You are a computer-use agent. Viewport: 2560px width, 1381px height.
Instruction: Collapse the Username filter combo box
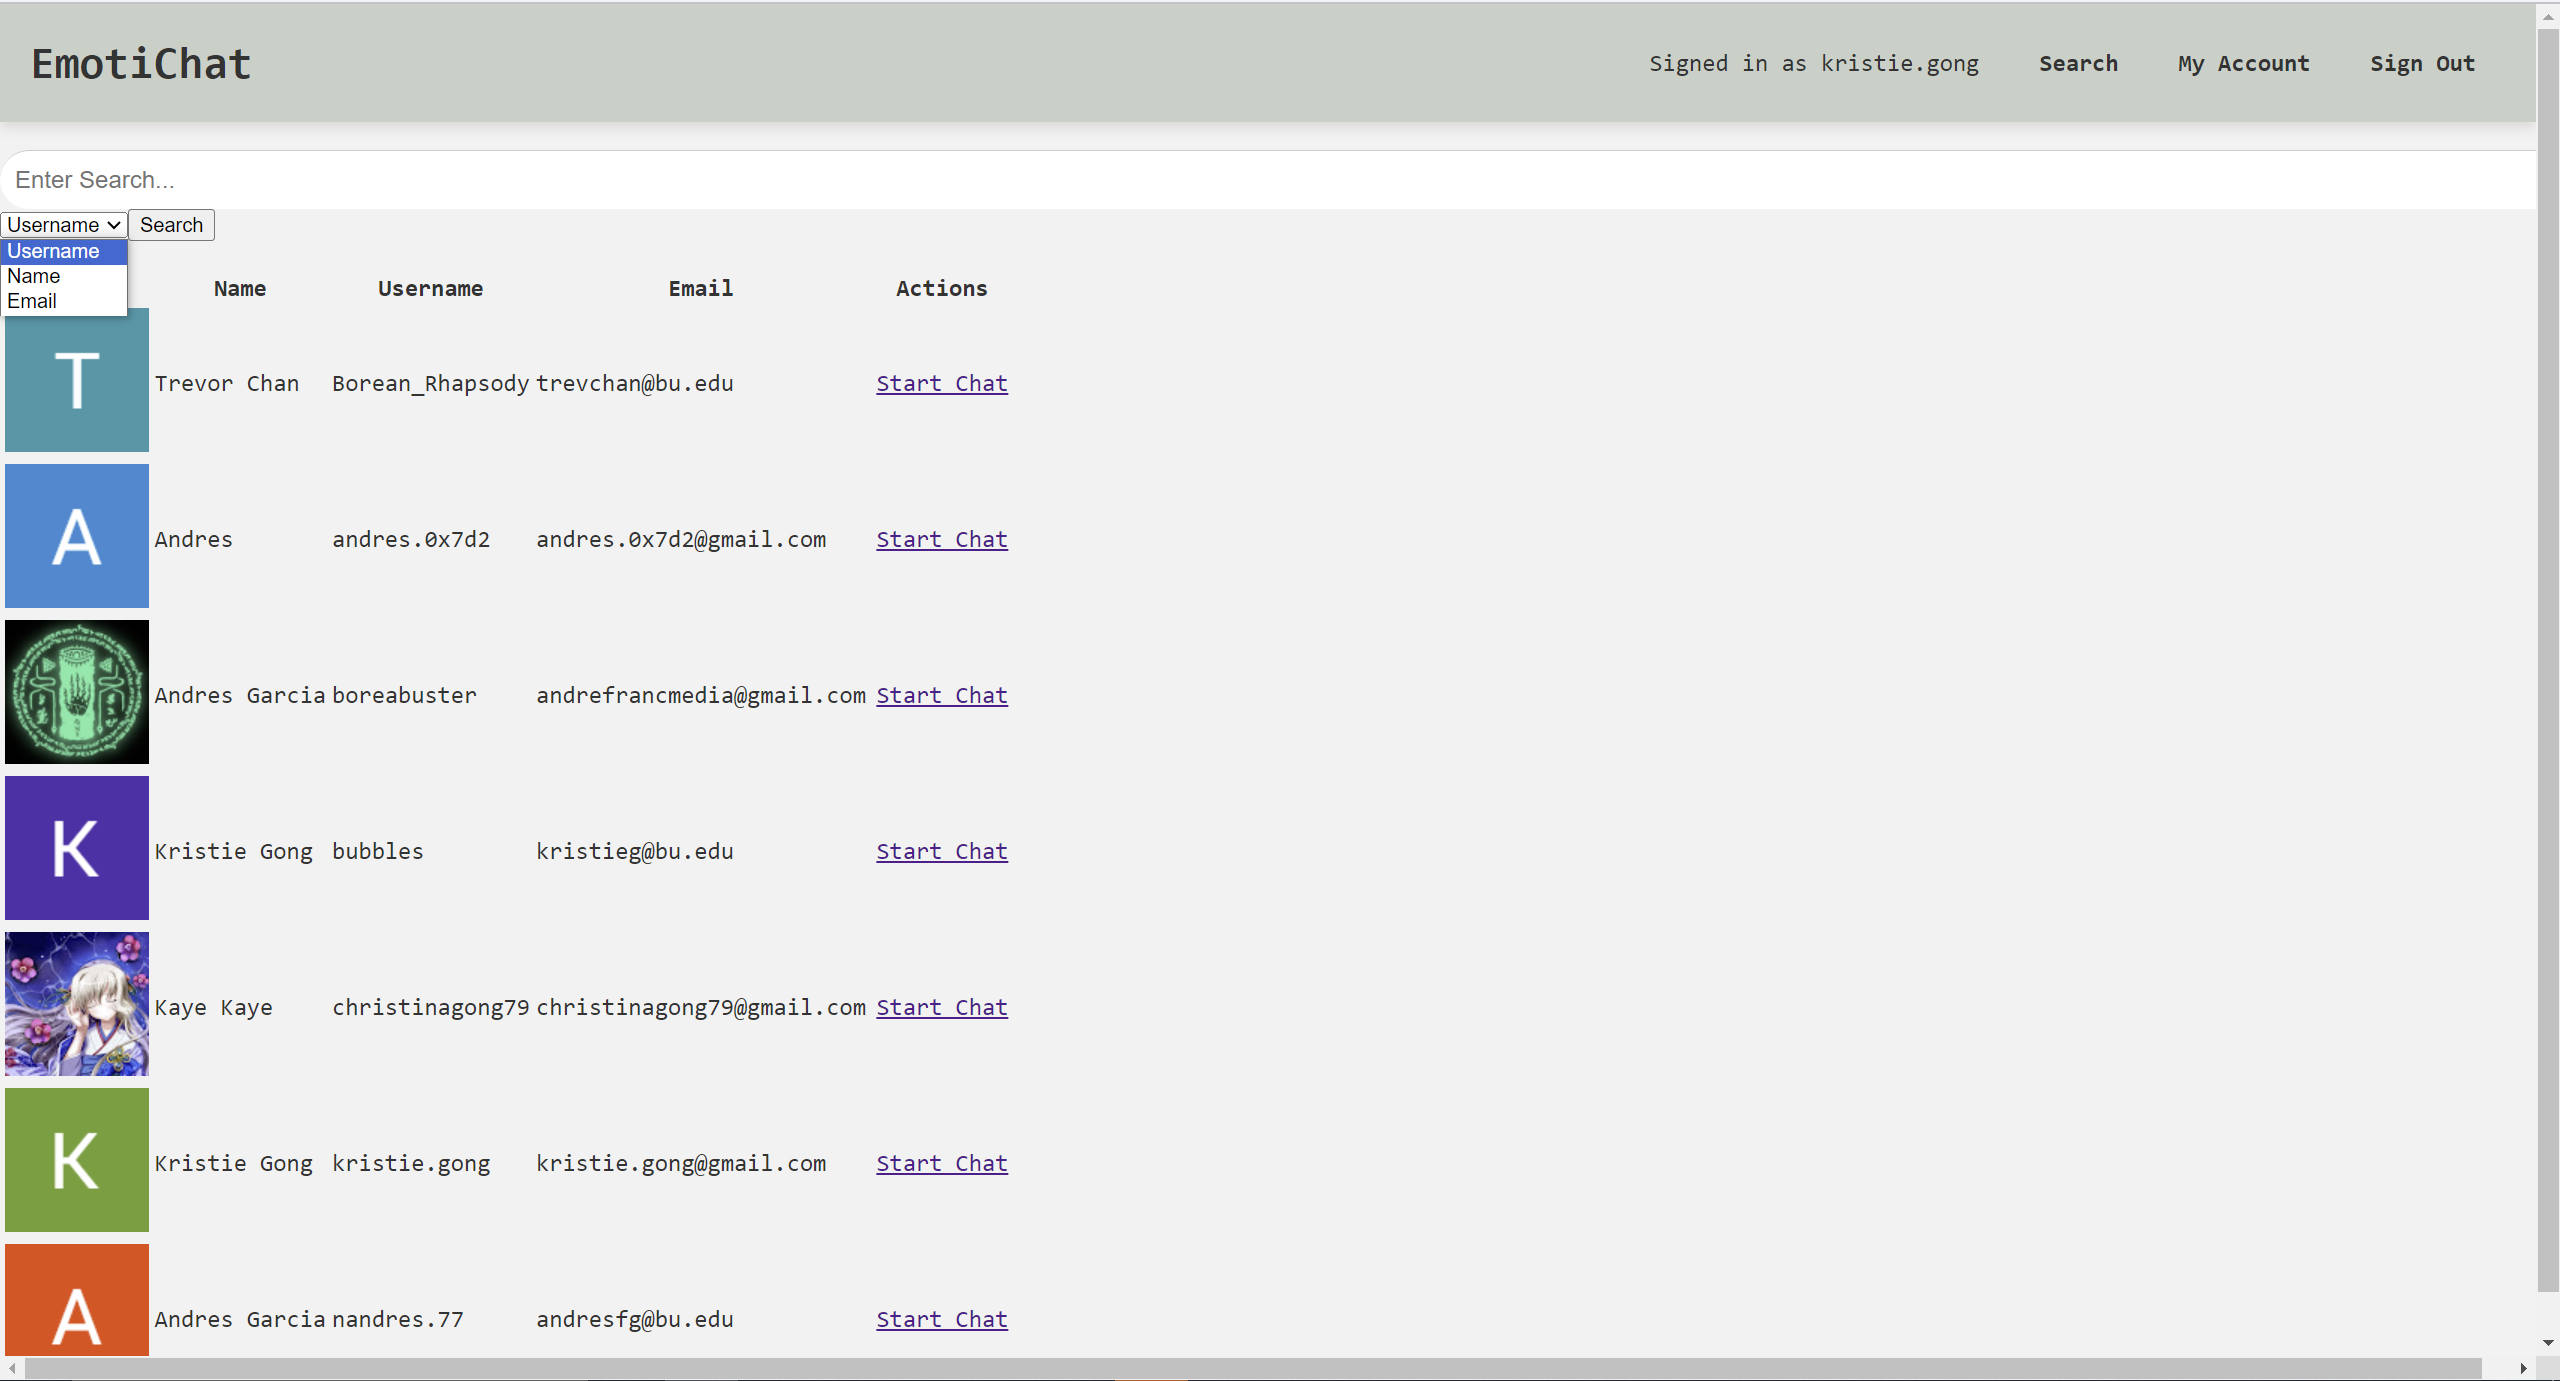pos(64,225)
